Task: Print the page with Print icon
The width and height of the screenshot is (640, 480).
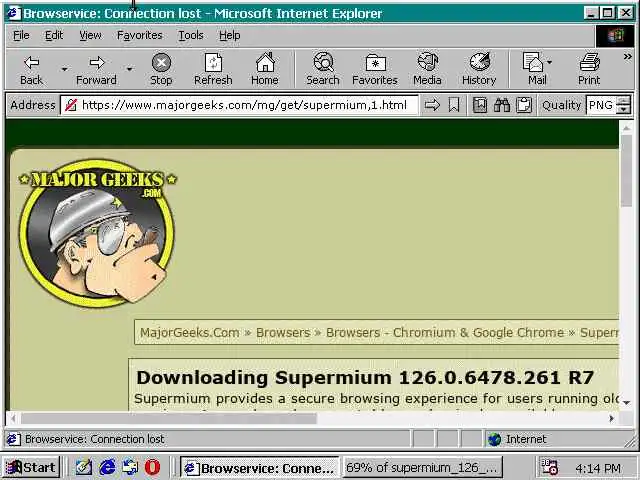Action: 589,69
